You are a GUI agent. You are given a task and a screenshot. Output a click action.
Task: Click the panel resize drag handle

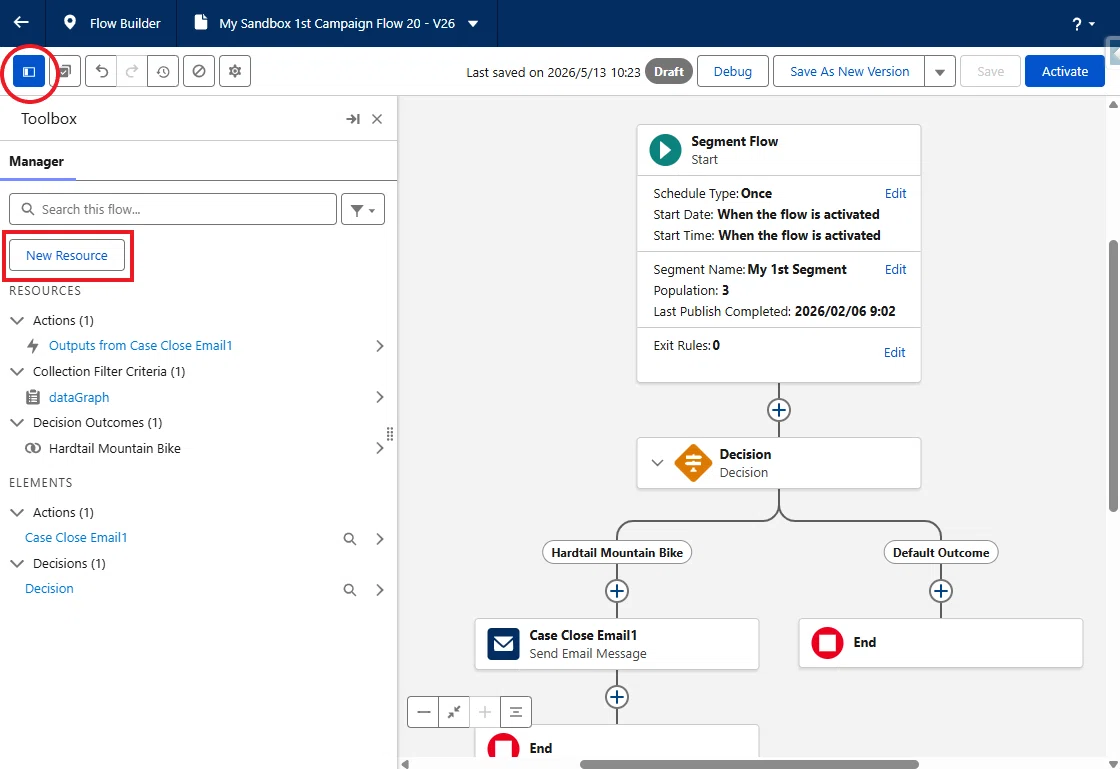(390, 433)
